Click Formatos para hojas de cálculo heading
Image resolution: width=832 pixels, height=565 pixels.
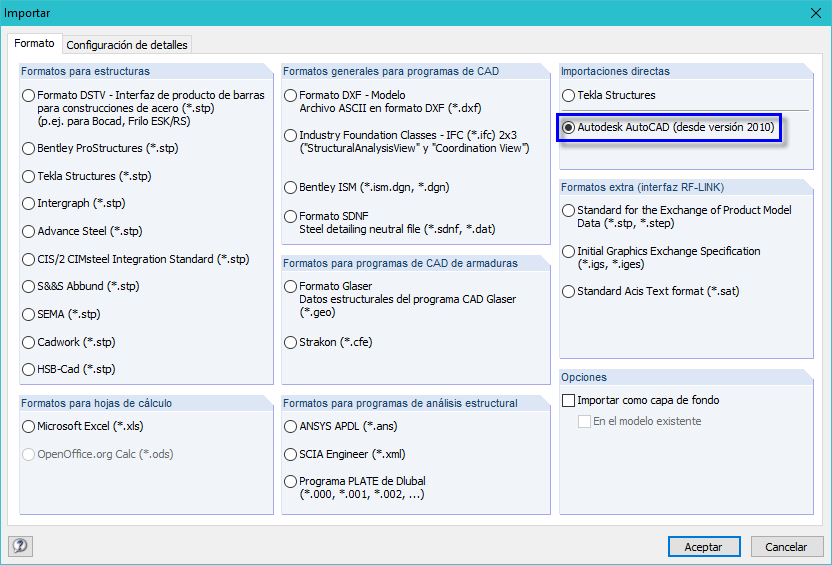(96, 403)
